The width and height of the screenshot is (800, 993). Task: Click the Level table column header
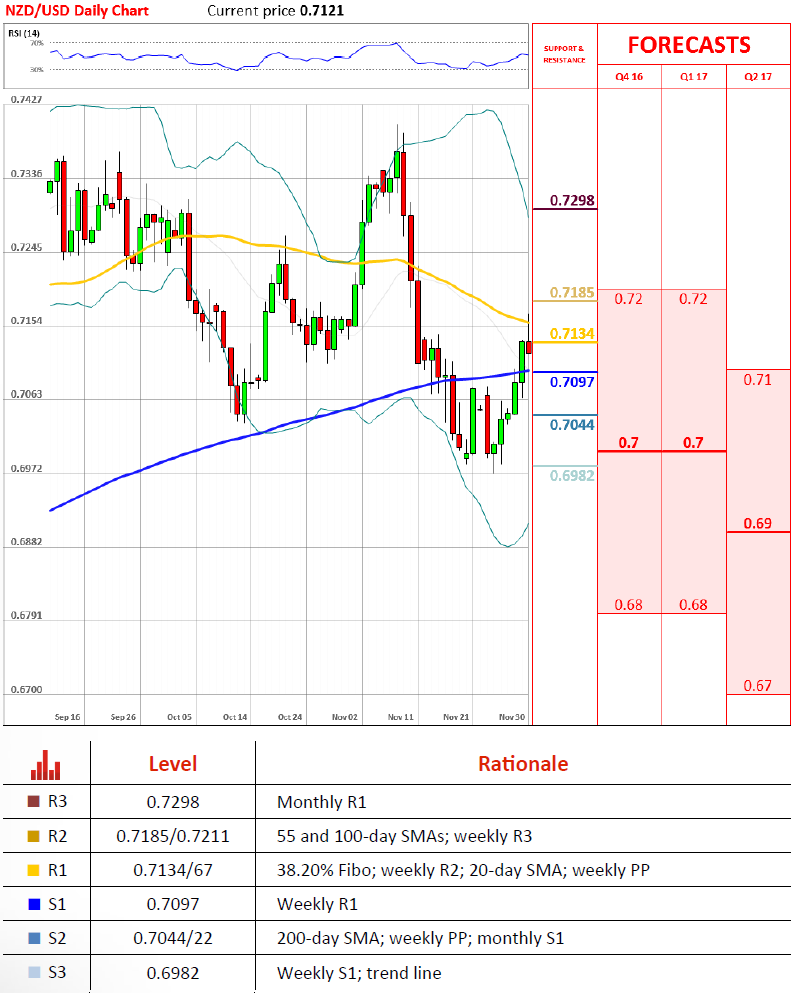click(x=173, y=764)
